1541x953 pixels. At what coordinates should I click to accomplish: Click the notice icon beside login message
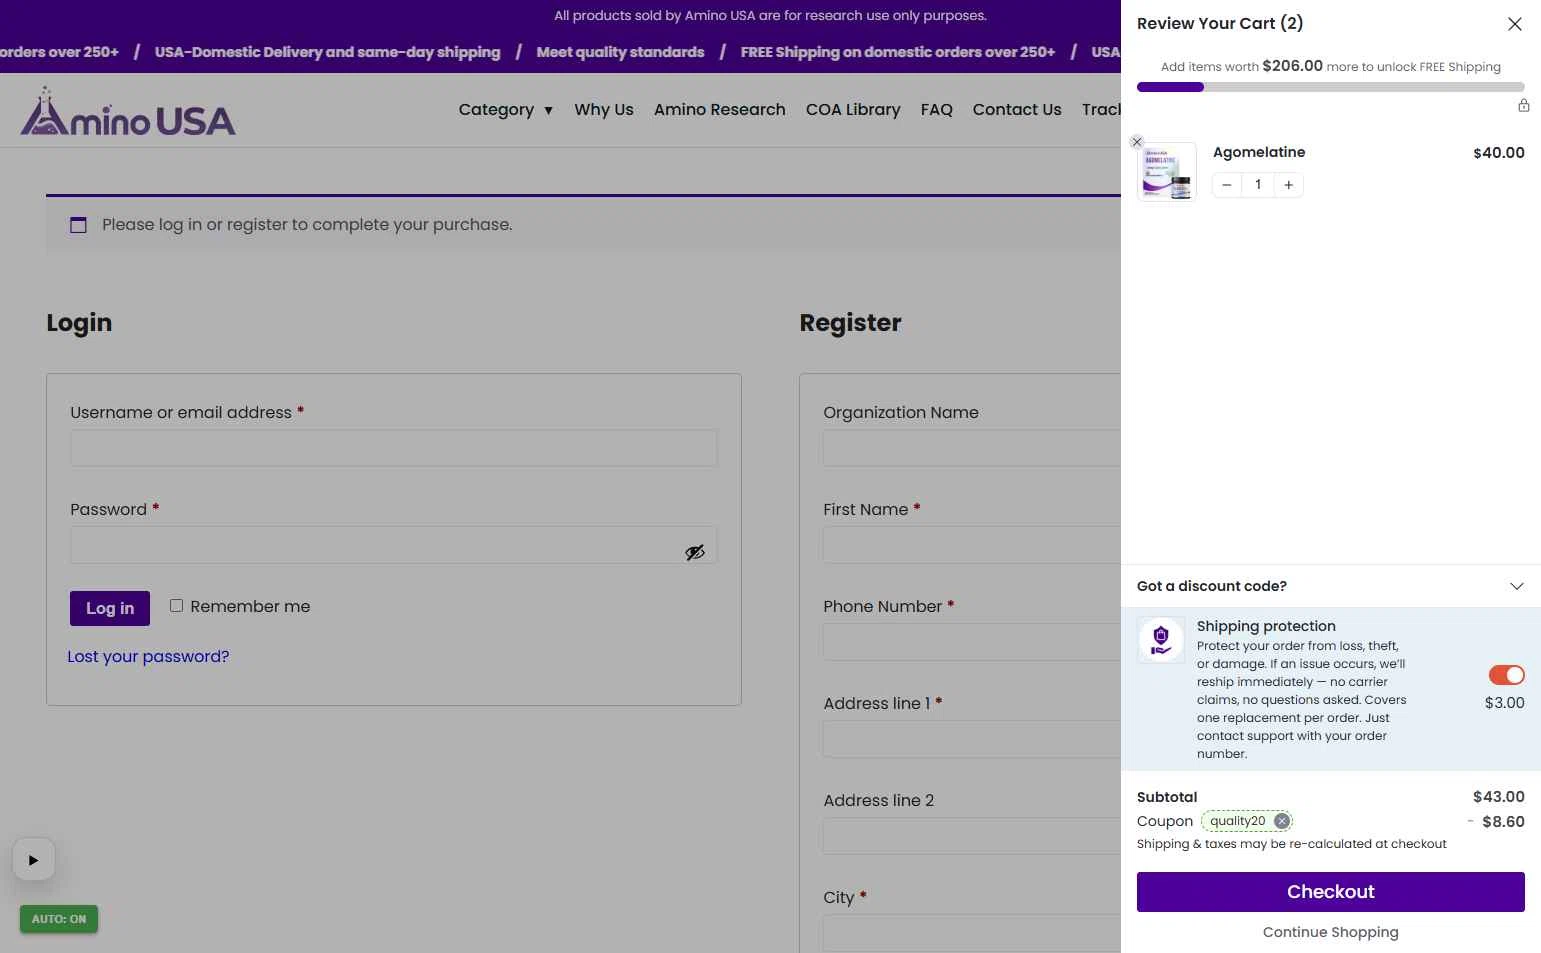click(x=78, y=225)
